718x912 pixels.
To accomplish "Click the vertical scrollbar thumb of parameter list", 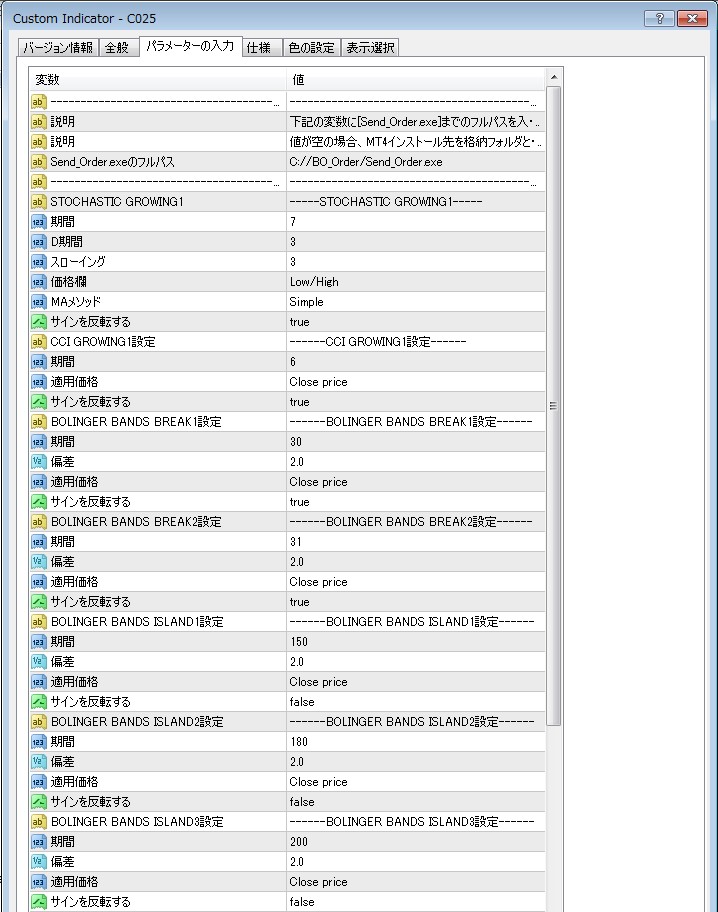I will point(554,406).
